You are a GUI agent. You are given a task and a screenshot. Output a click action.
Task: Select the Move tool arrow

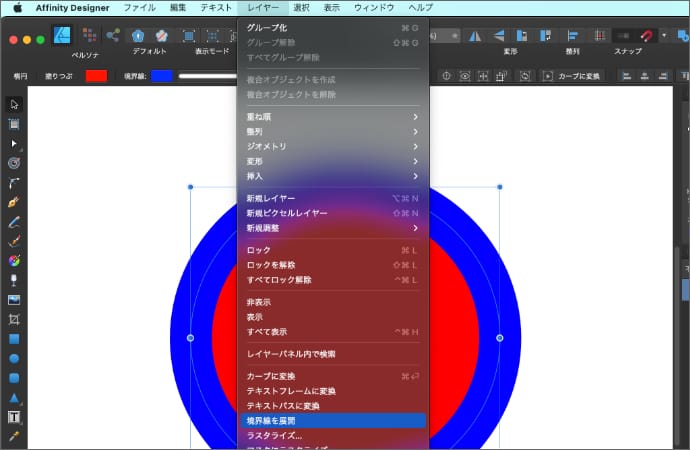14,104
